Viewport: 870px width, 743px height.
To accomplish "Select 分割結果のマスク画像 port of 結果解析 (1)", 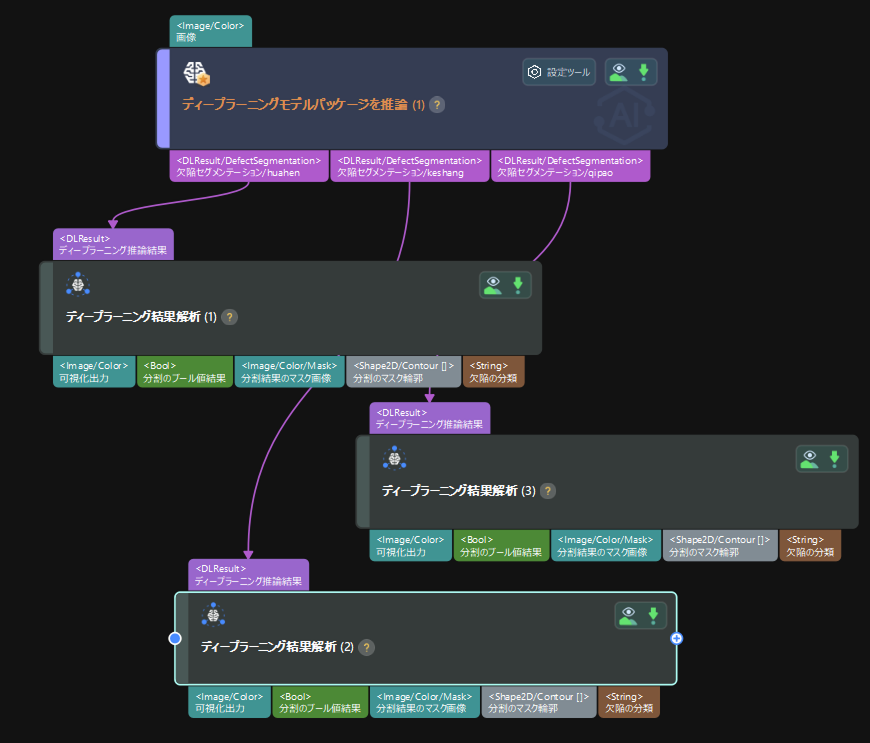I will (290, 372).
